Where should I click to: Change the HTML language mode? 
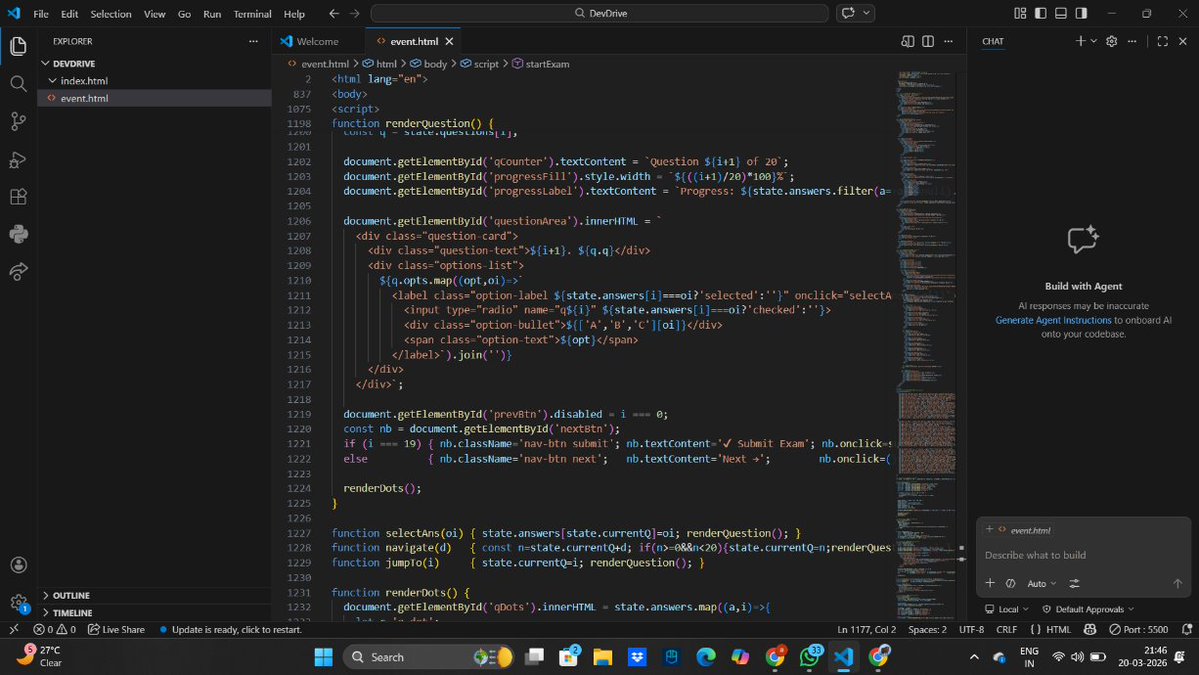[x=1058, y=630]
